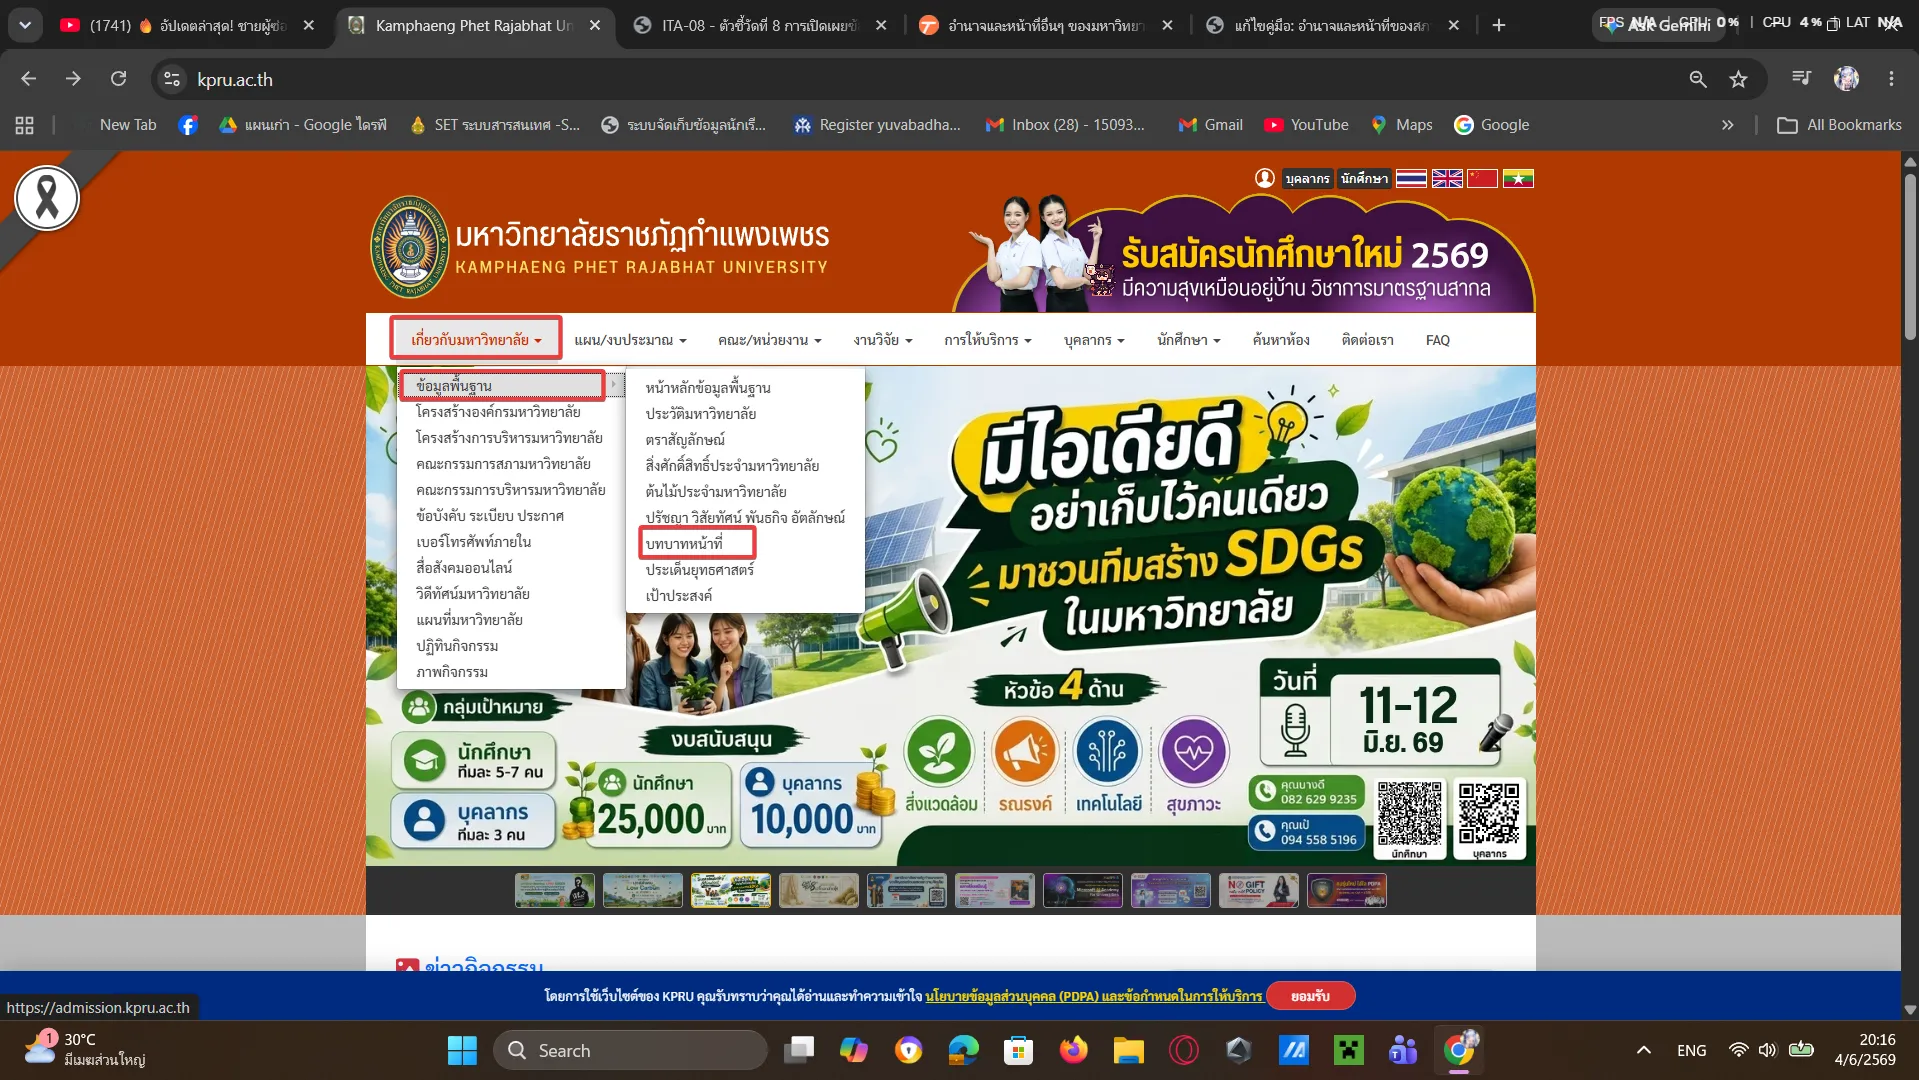Expand the คณะ/หน่วยงาน menu

click(770, 340)
